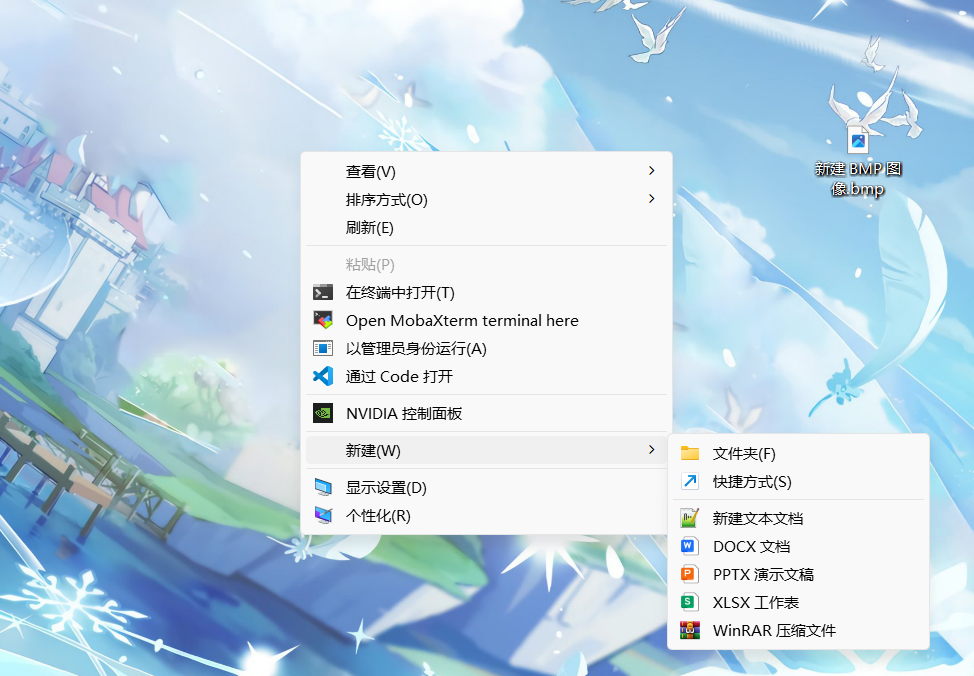Select 在终端中打开(T)
This screenshot has height=676, width=974.
coord(486,292)
